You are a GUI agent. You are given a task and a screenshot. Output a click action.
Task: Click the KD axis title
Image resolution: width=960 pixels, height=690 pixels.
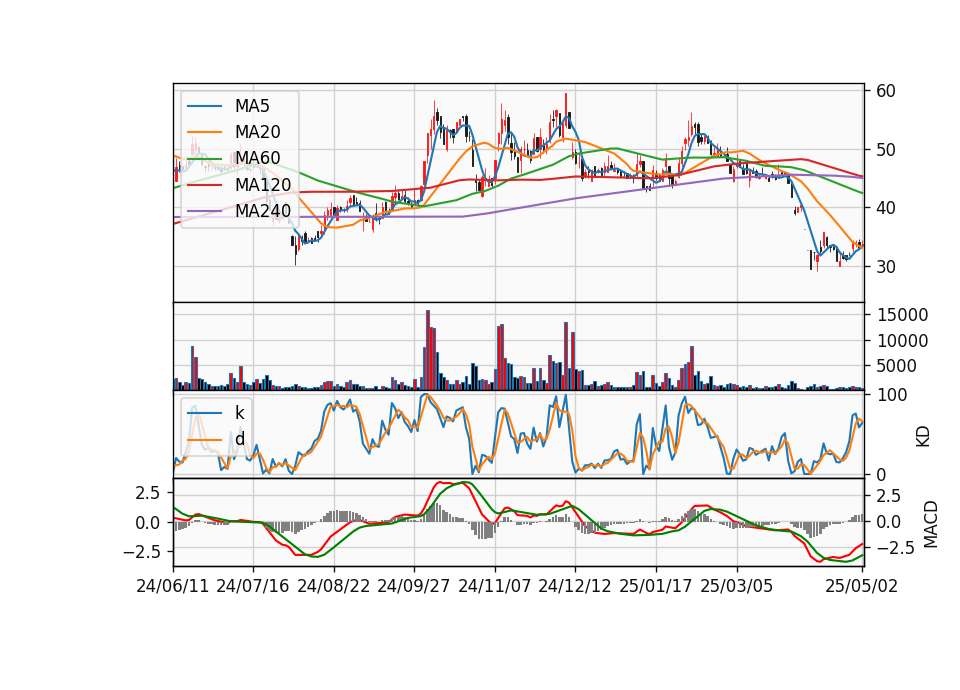923,437
